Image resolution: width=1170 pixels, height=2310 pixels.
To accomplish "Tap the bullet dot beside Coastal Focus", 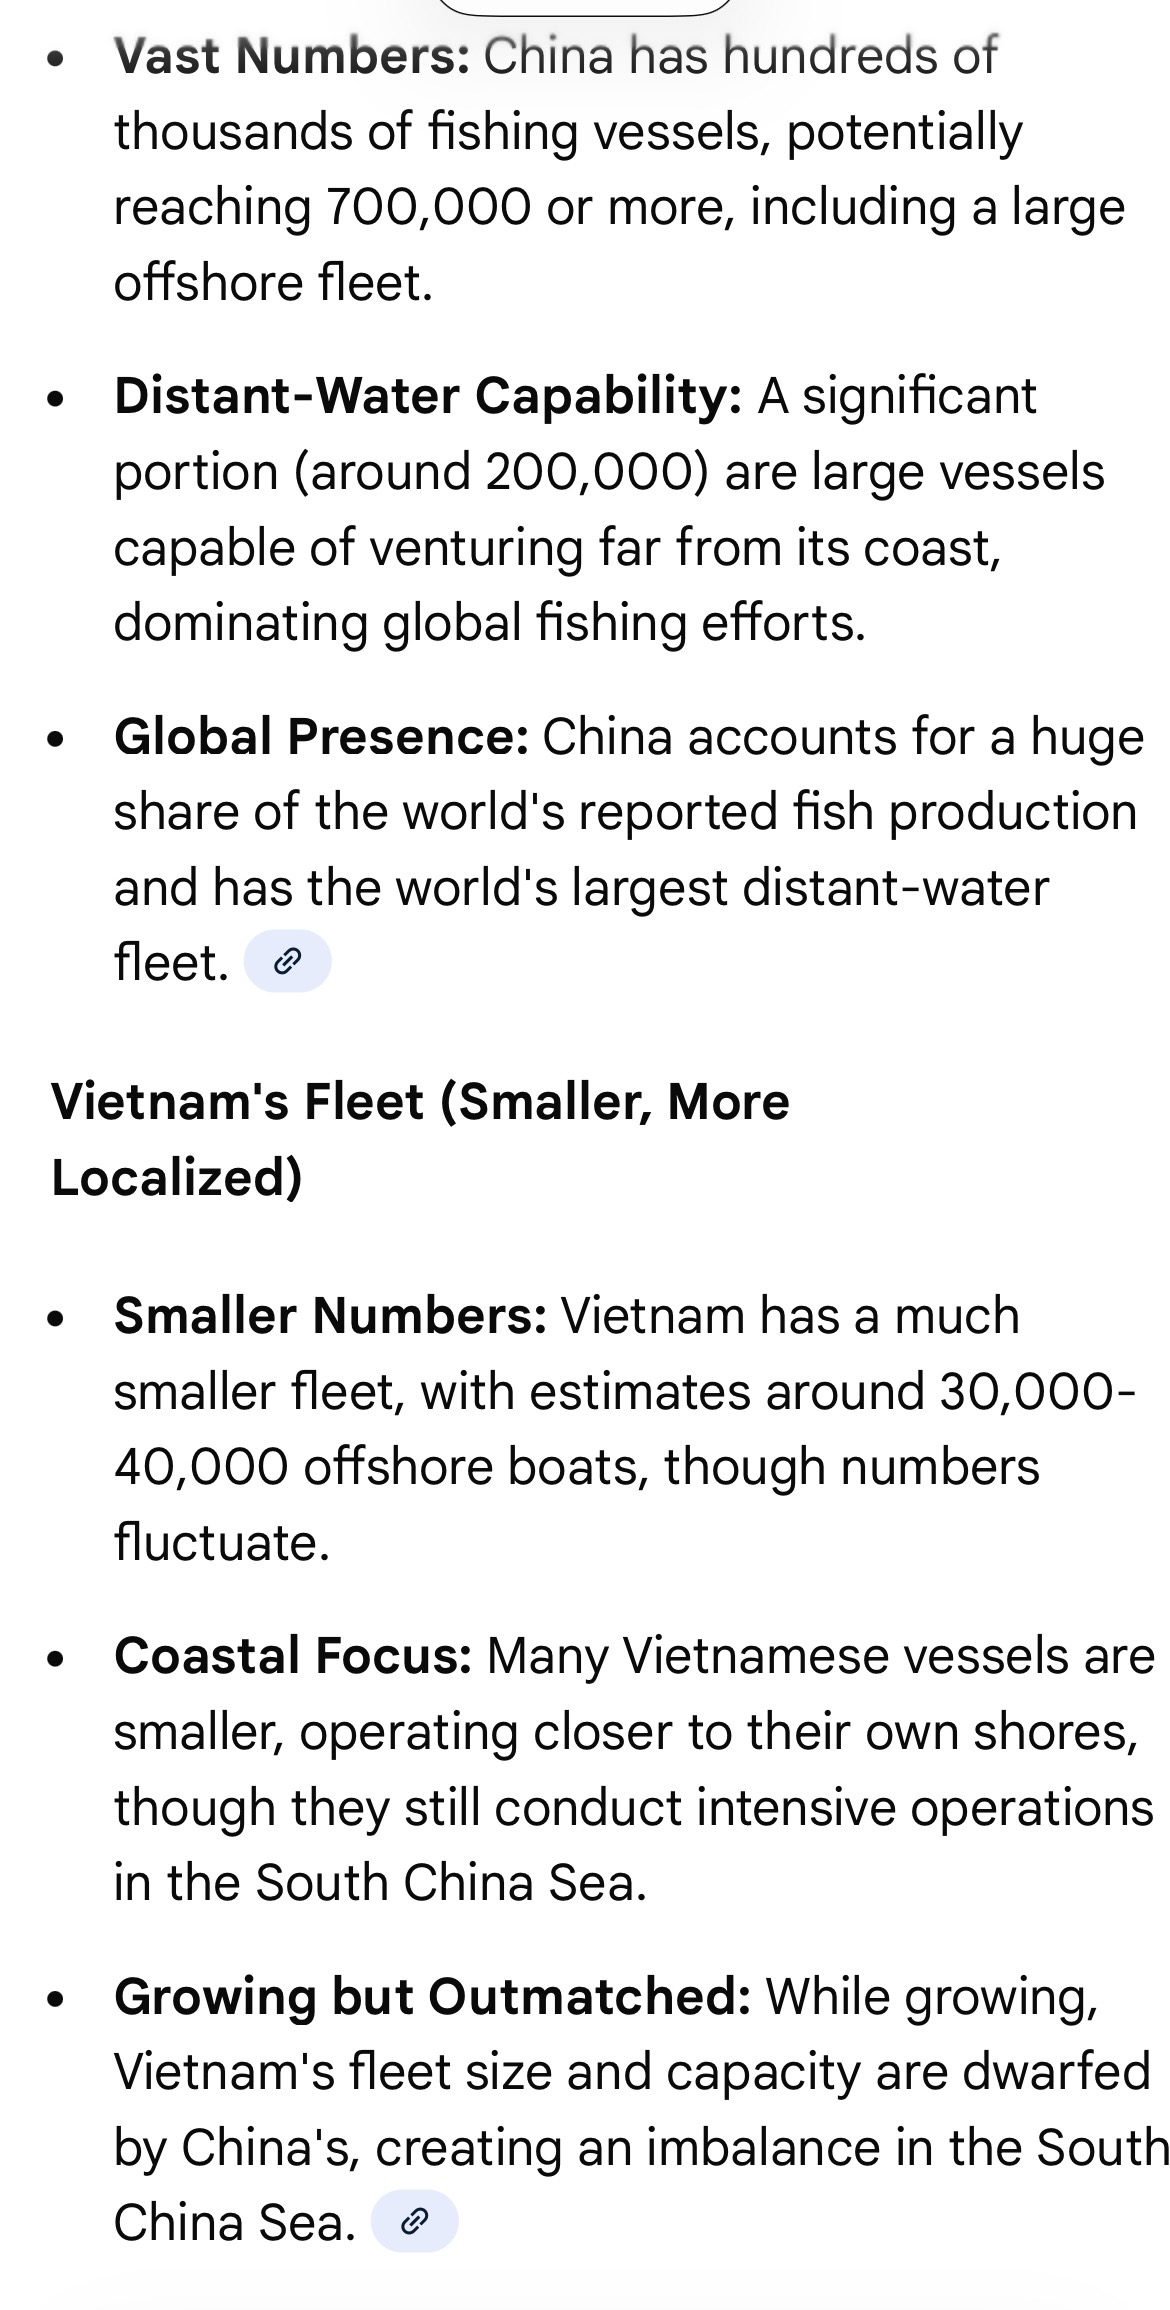I will 56,1658.
